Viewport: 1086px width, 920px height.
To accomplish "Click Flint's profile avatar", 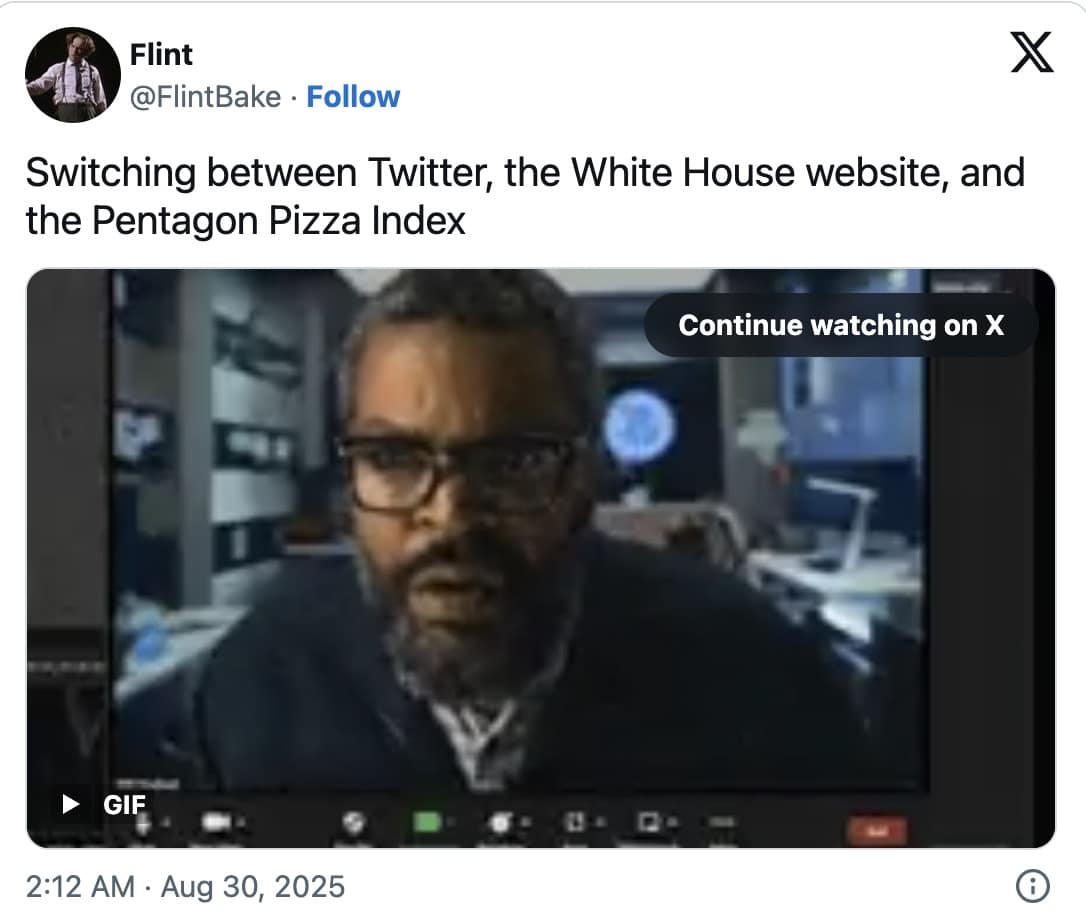I will tap(74, 72).
